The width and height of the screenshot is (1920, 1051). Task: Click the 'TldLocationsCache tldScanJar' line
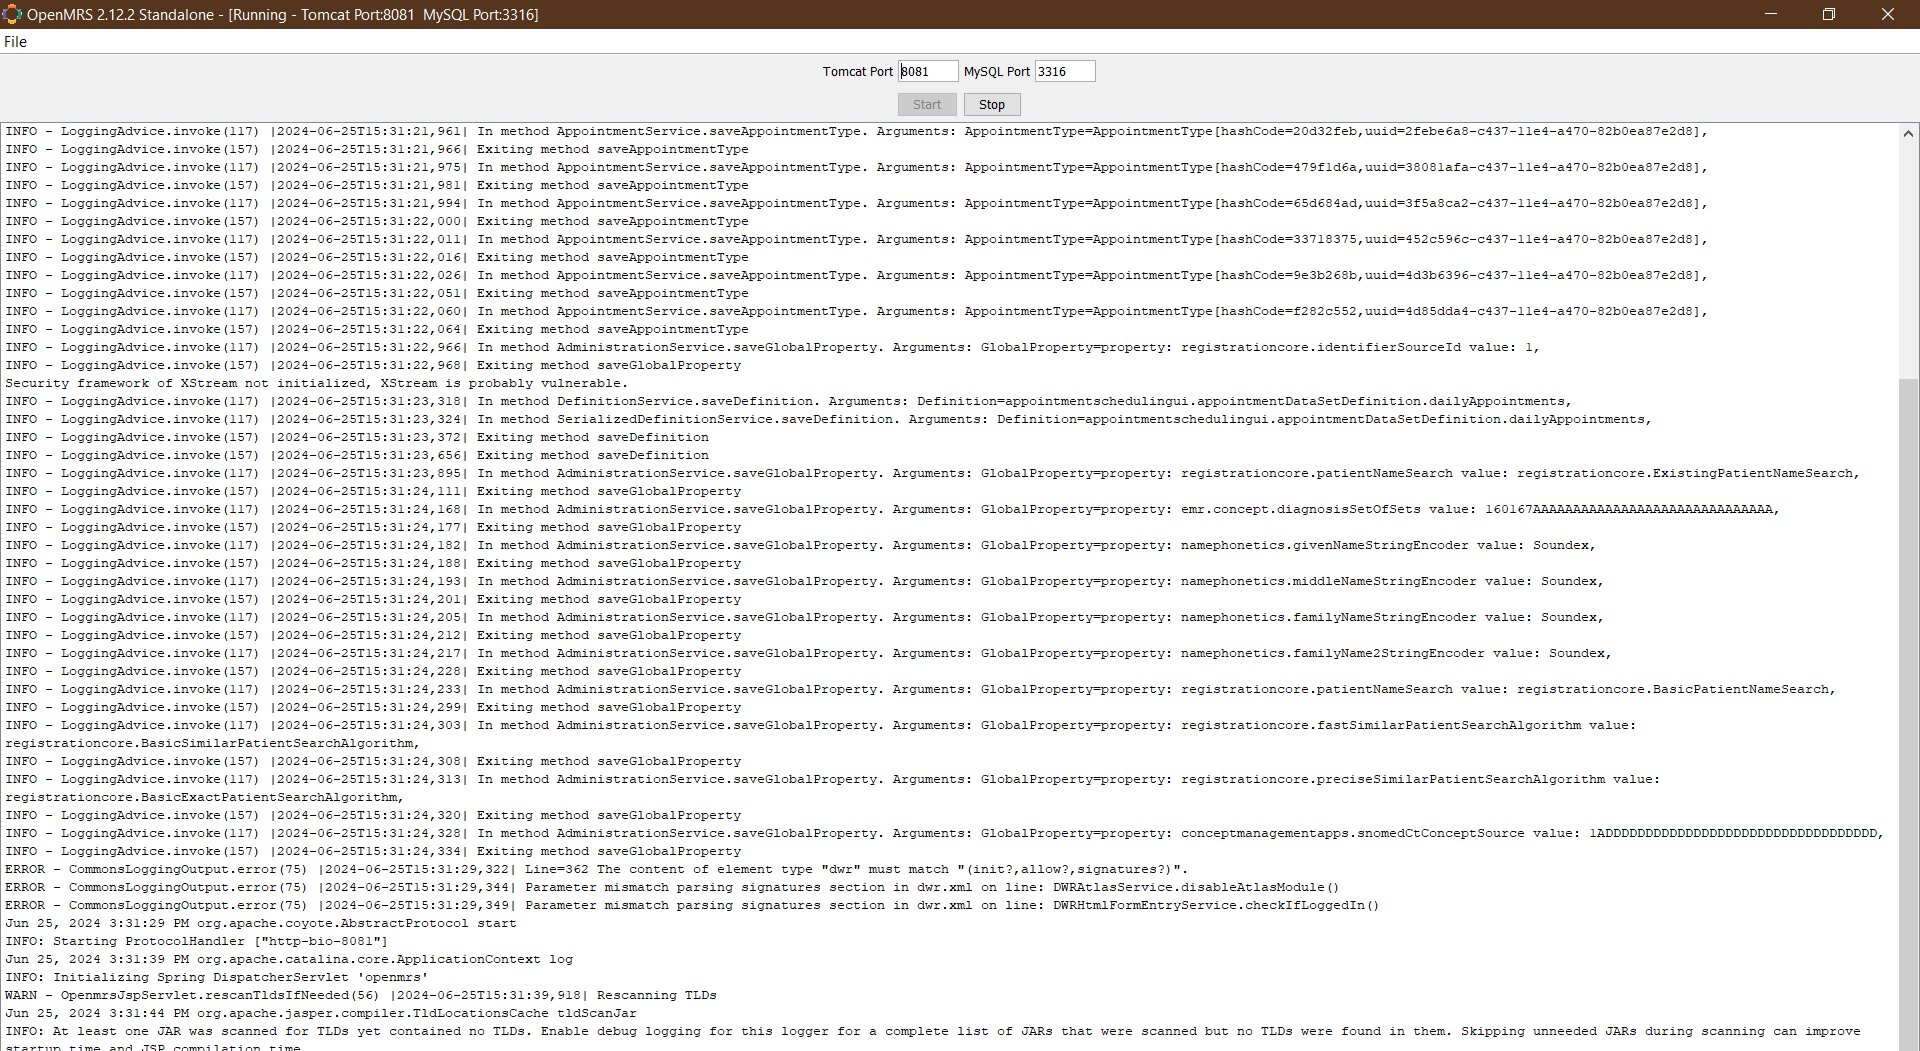(321, 1014)
